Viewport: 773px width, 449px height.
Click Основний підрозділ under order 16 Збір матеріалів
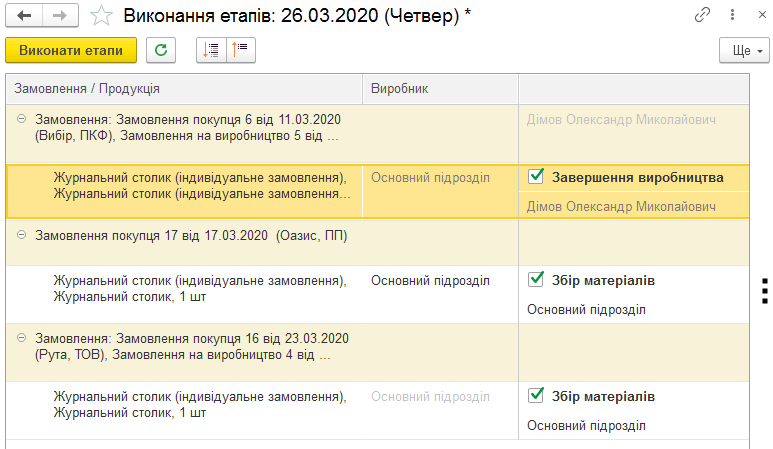pos(586,426)
